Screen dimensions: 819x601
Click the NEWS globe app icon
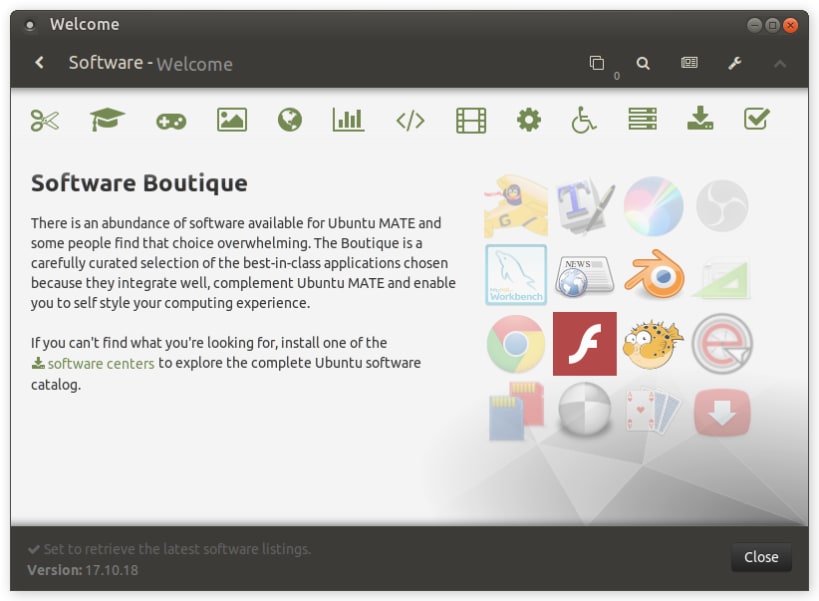pyautogui.click(x=584, y=276)
